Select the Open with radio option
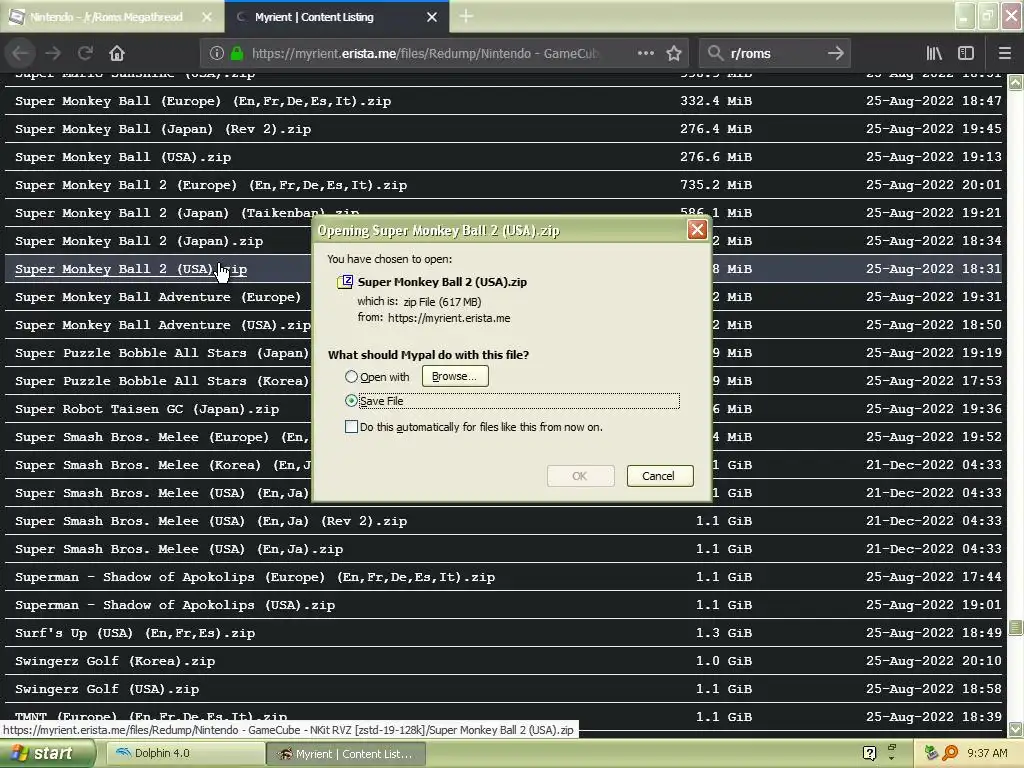The image size is (1024, 768). pyautogui.click(x=351, y=377)
